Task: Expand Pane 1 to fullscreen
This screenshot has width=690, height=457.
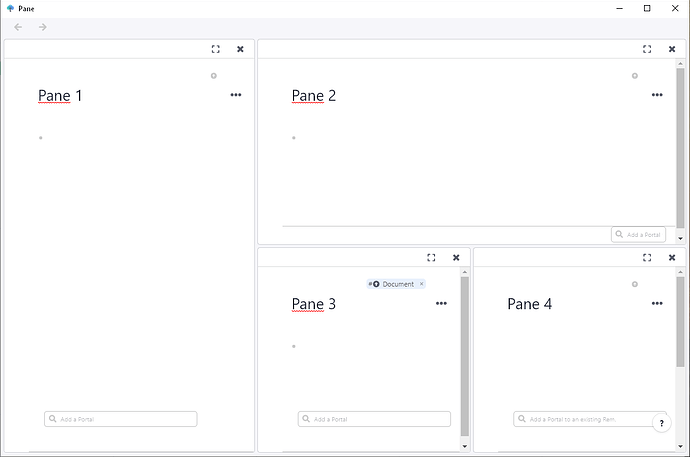Action: click(216, 49)
